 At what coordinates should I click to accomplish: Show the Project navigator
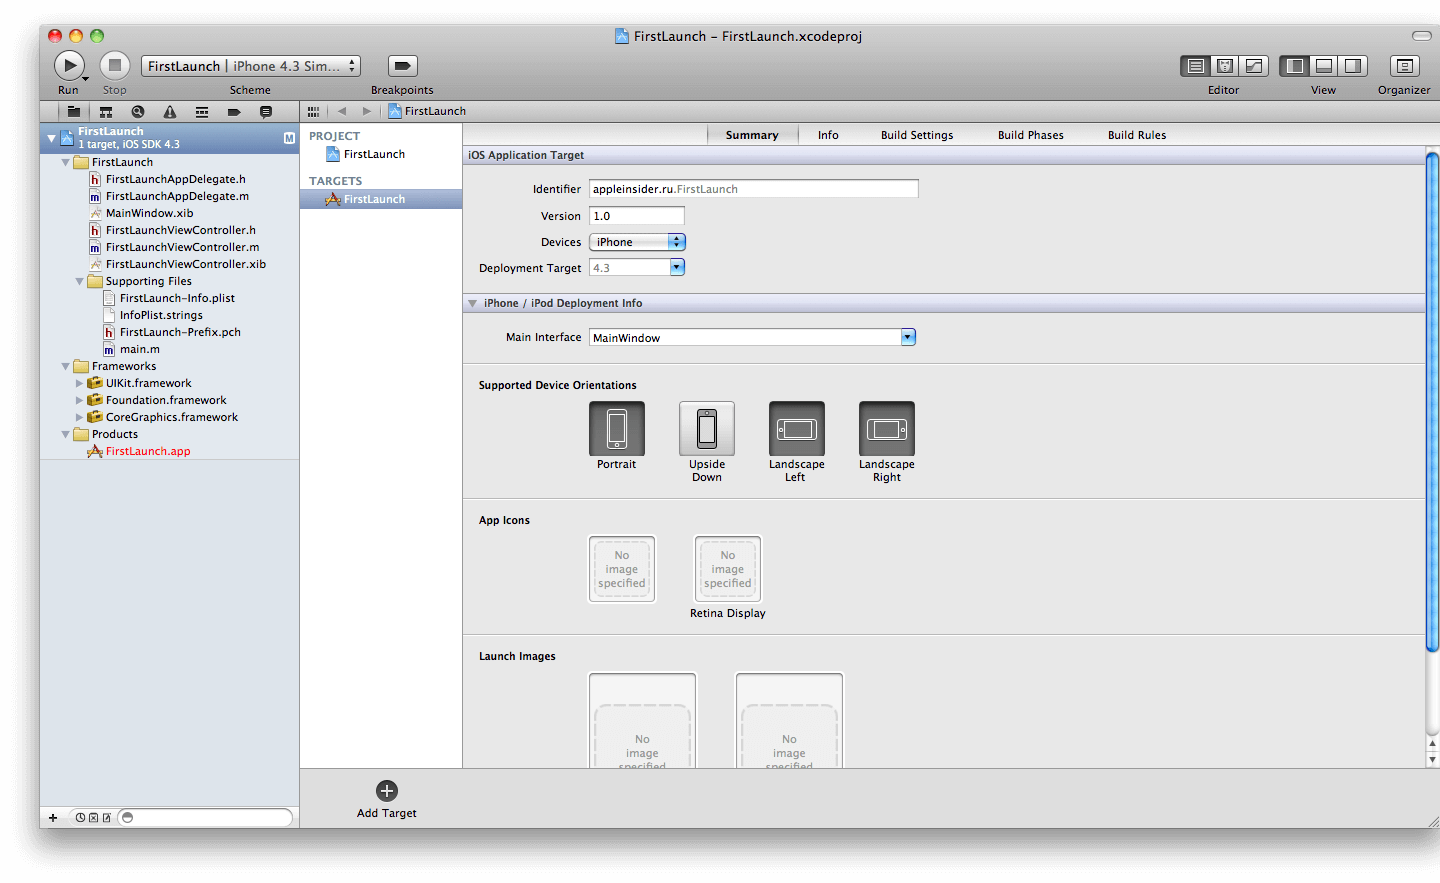tap(74, 112)
